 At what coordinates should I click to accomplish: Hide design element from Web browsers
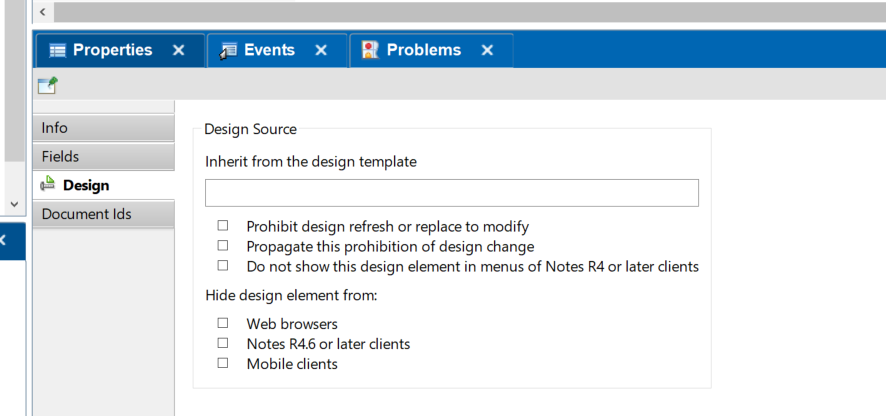point(223,323)
